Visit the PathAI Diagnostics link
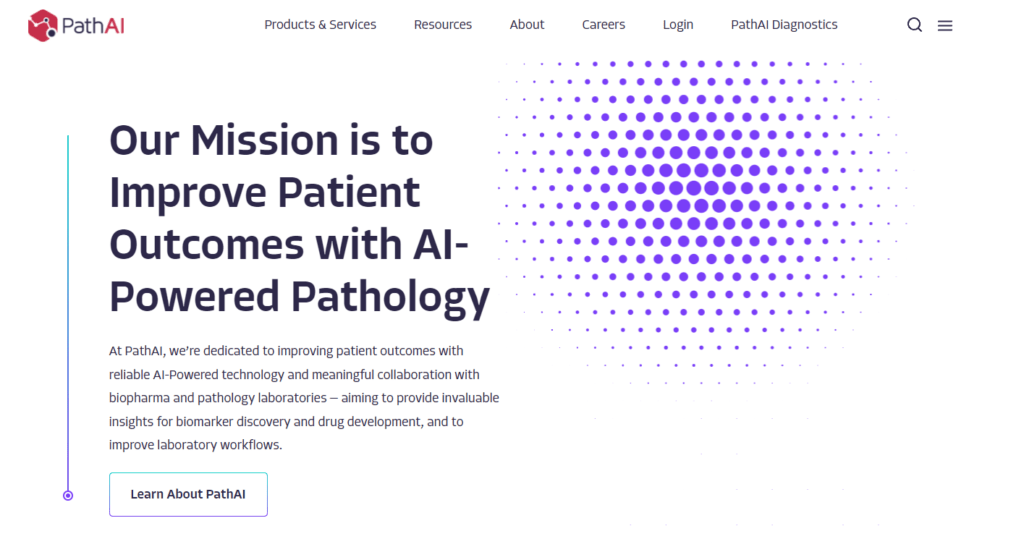The height and width of the screenshot is (560, 1024). (x=784, y=25)
